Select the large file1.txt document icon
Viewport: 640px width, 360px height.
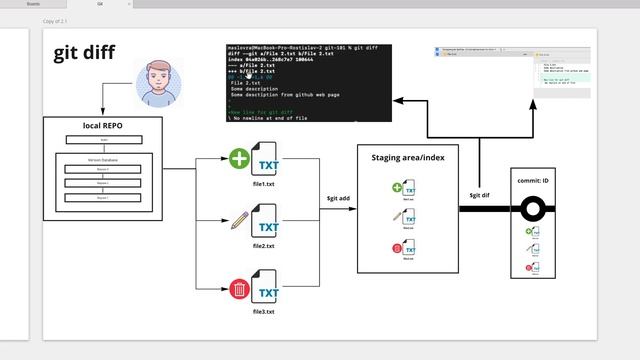coord(264,159)
